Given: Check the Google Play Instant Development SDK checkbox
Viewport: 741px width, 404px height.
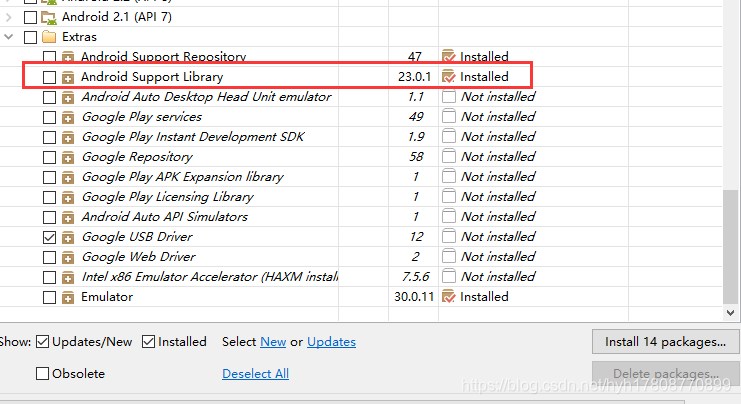Looking at the screenshot, I should 49,138.
